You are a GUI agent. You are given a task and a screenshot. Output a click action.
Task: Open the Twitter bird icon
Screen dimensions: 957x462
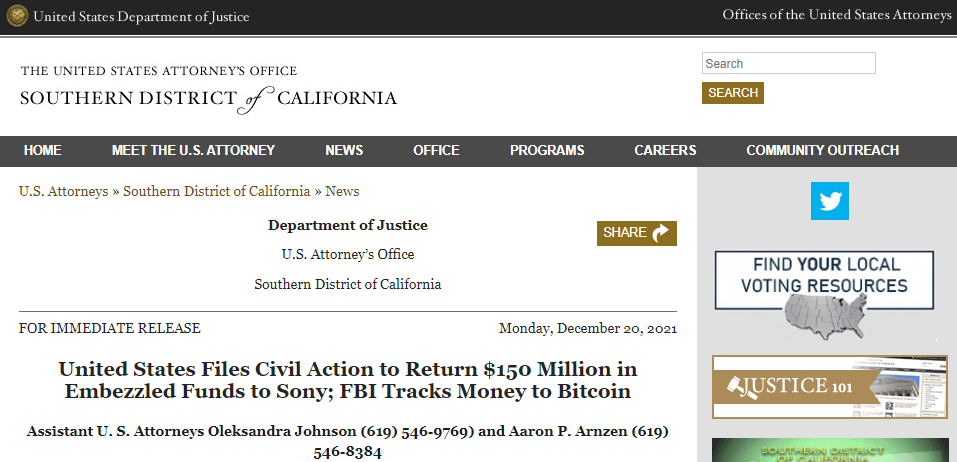830,201
